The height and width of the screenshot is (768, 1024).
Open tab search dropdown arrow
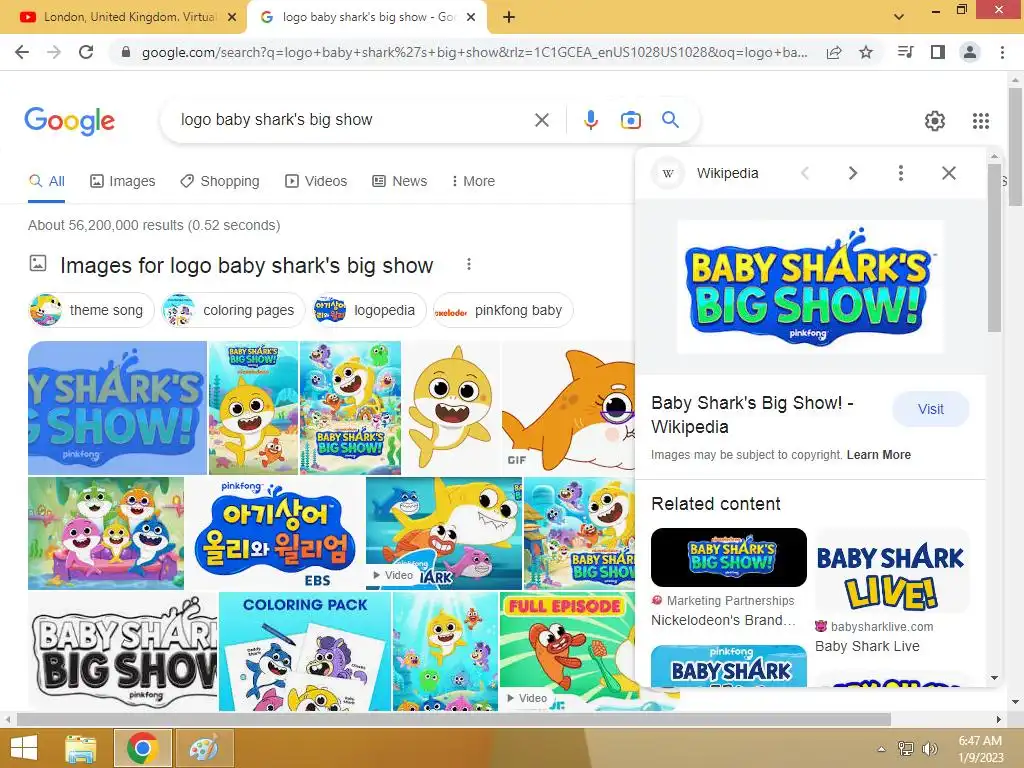(x=899, y=16)
